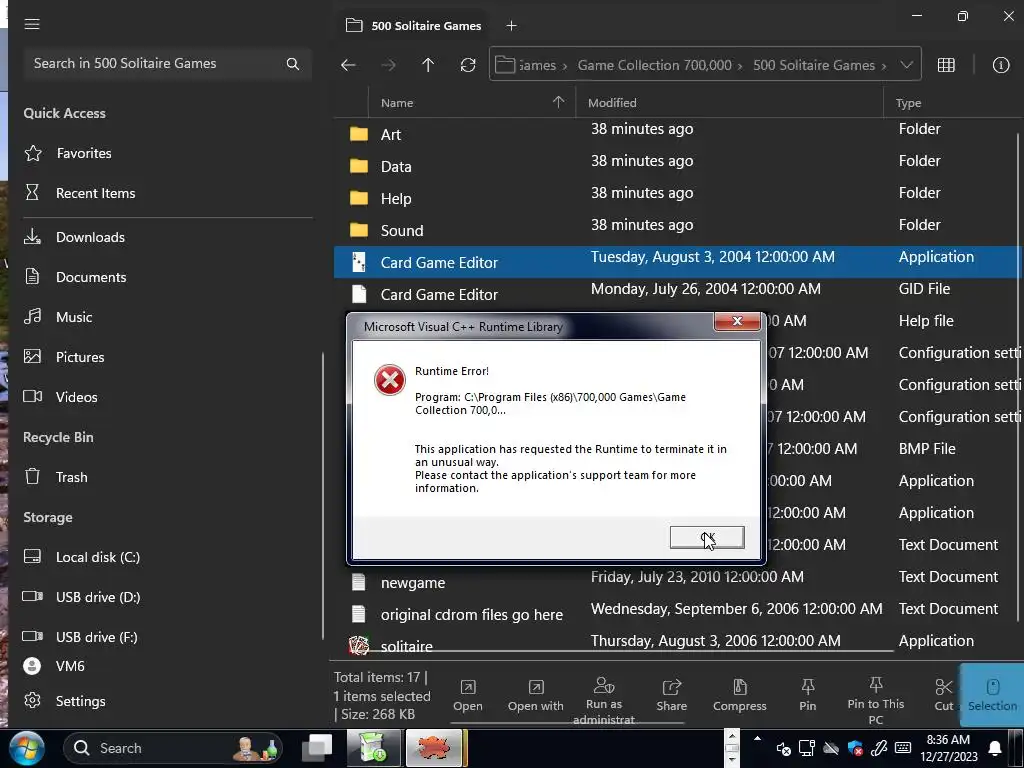The width and height of the screenshot is (1024, 768).
Task: Open Settings in the sidebar
Action: (80, 701)
